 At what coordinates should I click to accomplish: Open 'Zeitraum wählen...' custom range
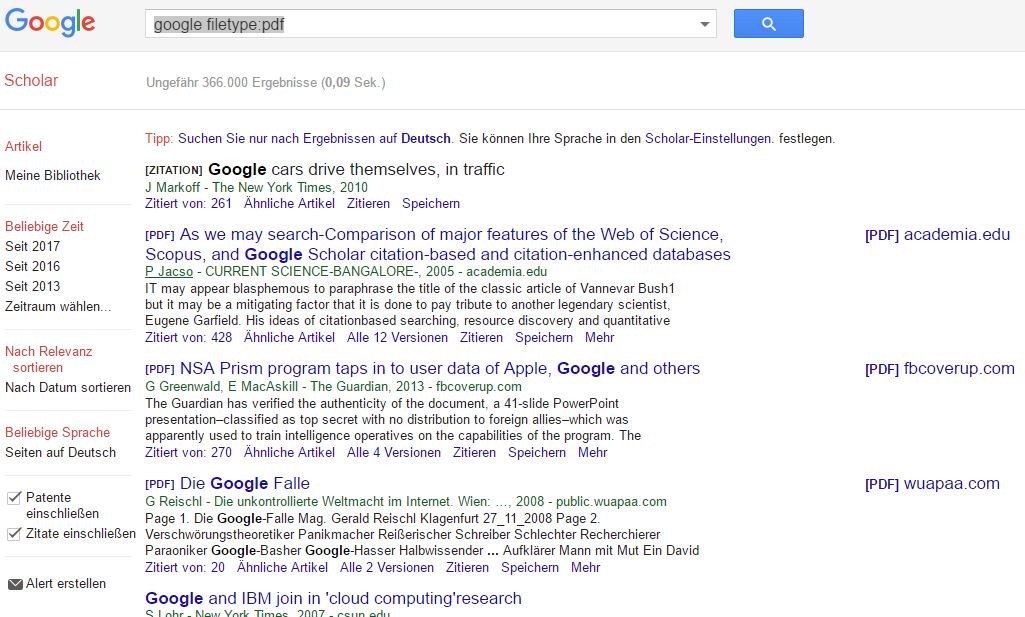[58, 307]
